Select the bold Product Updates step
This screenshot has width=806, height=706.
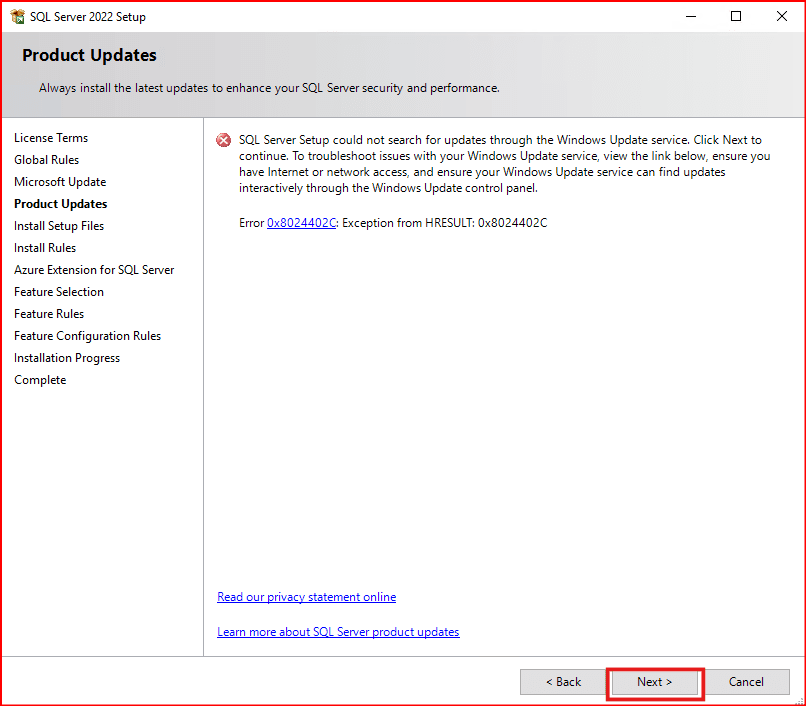coord(60,204)
